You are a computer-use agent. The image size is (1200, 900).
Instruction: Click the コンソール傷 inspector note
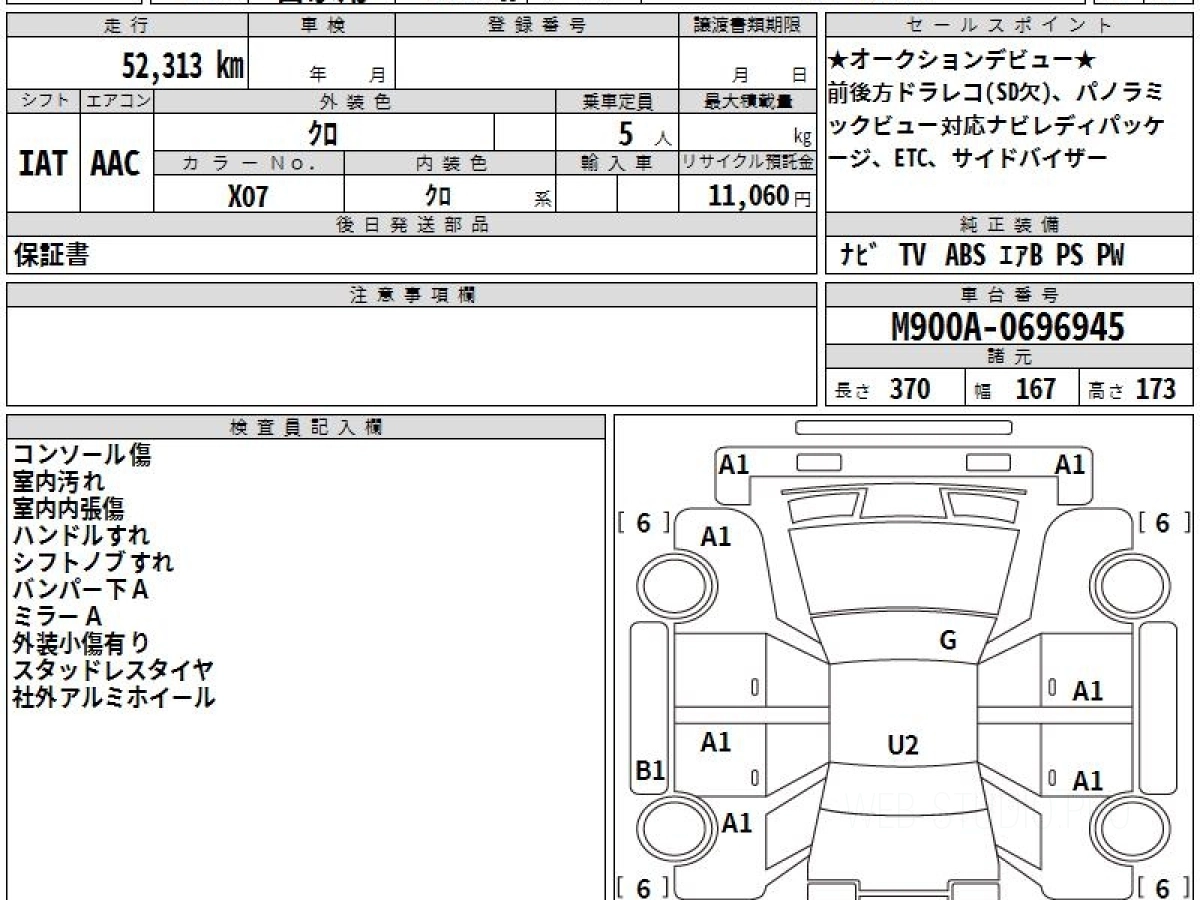(83, 455)
